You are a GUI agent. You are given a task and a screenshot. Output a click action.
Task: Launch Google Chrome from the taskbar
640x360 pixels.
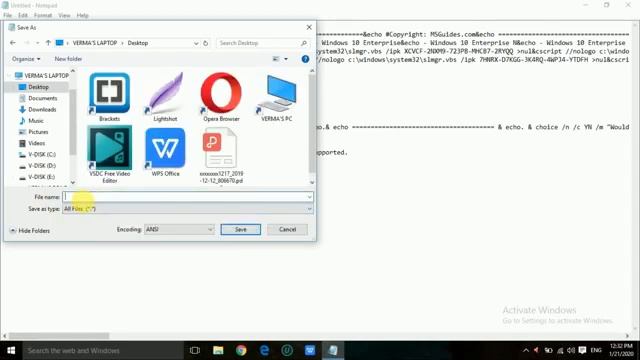pos(241,351)
